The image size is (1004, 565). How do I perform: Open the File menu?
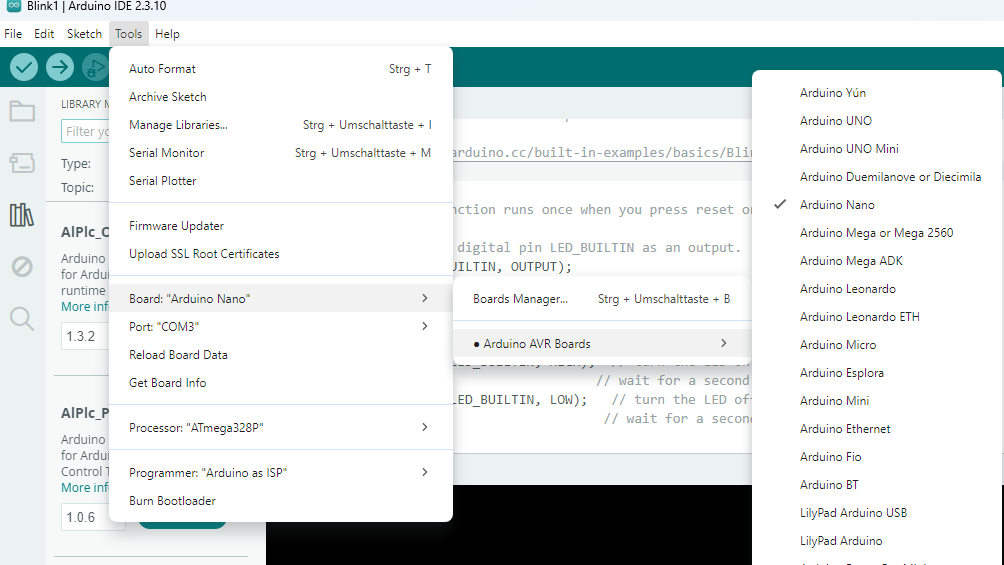(13, 34)
